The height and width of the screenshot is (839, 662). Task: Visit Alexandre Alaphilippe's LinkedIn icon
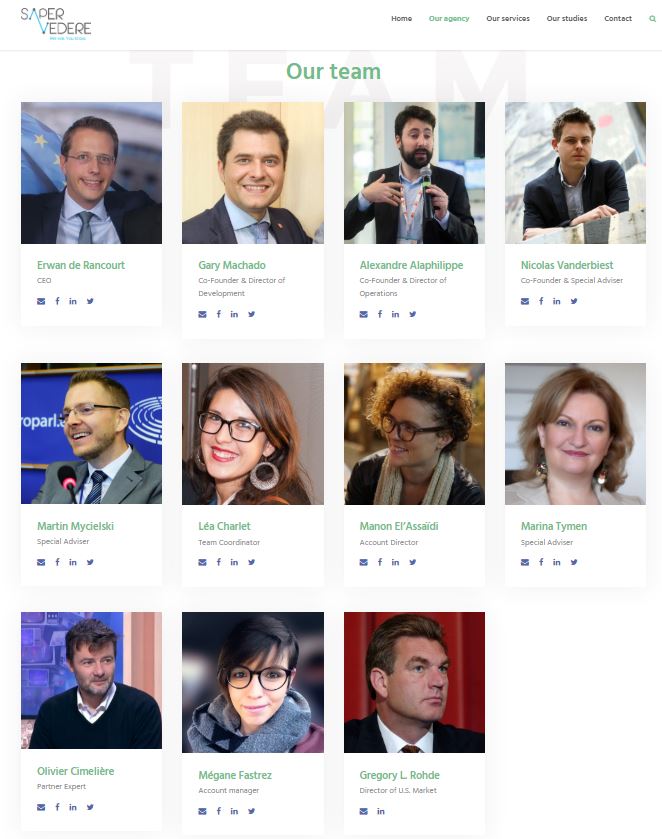[x=395, y=314]
